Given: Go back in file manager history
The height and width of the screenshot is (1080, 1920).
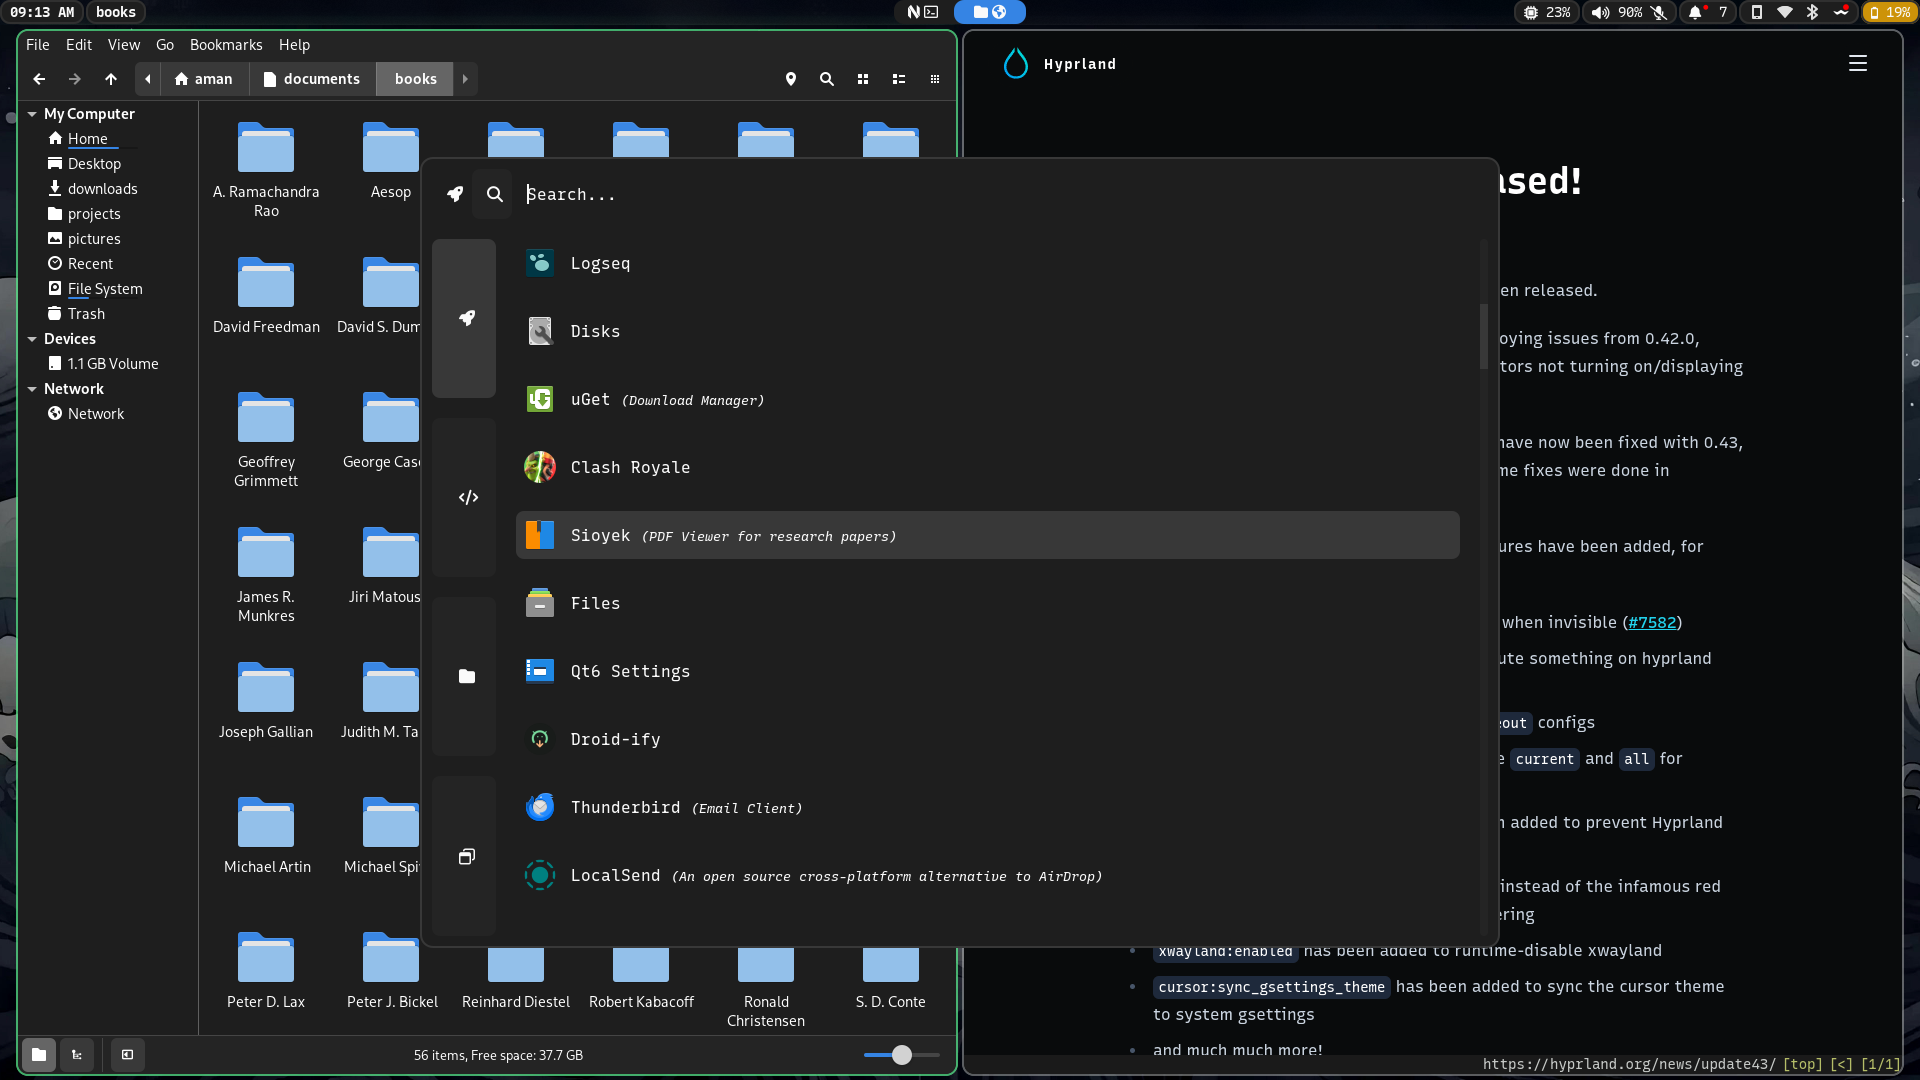Looking at the screenshot, I should (39, 79).
